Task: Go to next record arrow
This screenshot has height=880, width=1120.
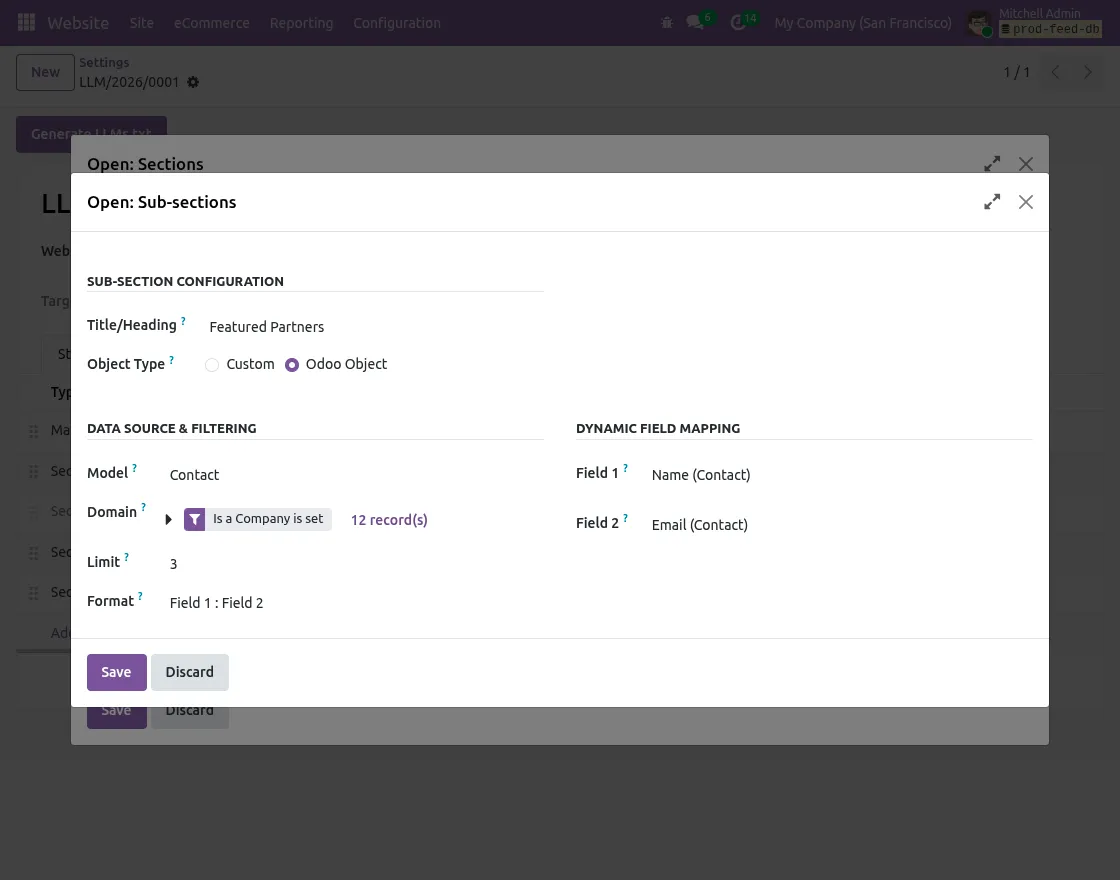Action: coord(1088,72)
